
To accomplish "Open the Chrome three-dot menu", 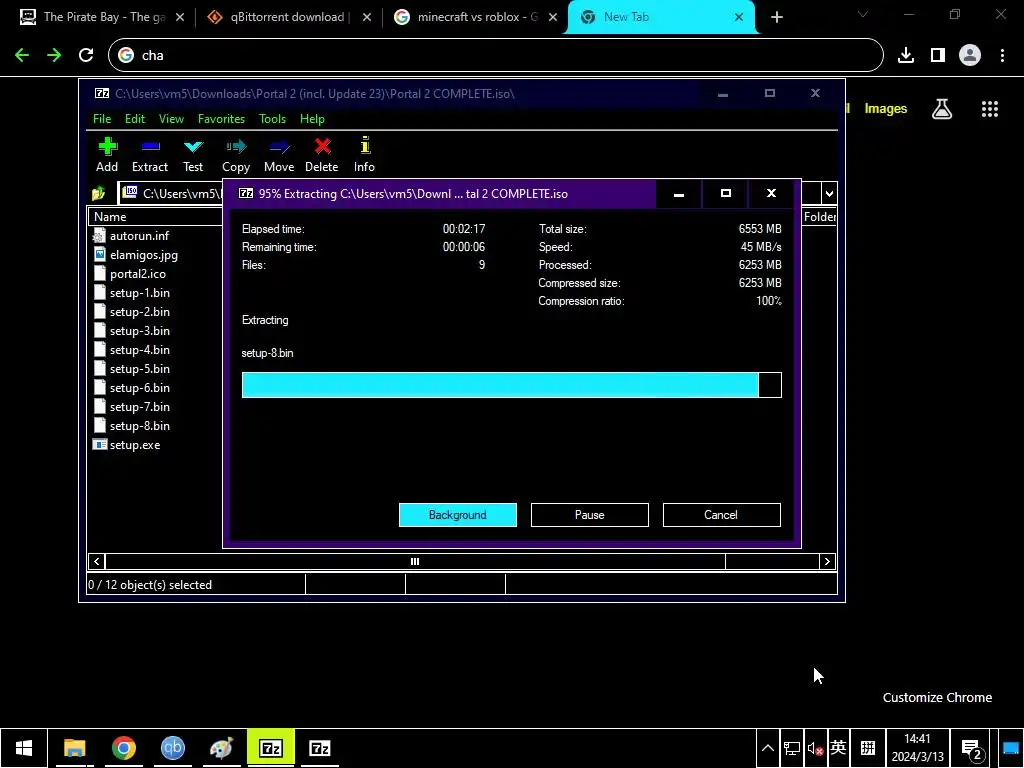I will tap(1002, 56).
